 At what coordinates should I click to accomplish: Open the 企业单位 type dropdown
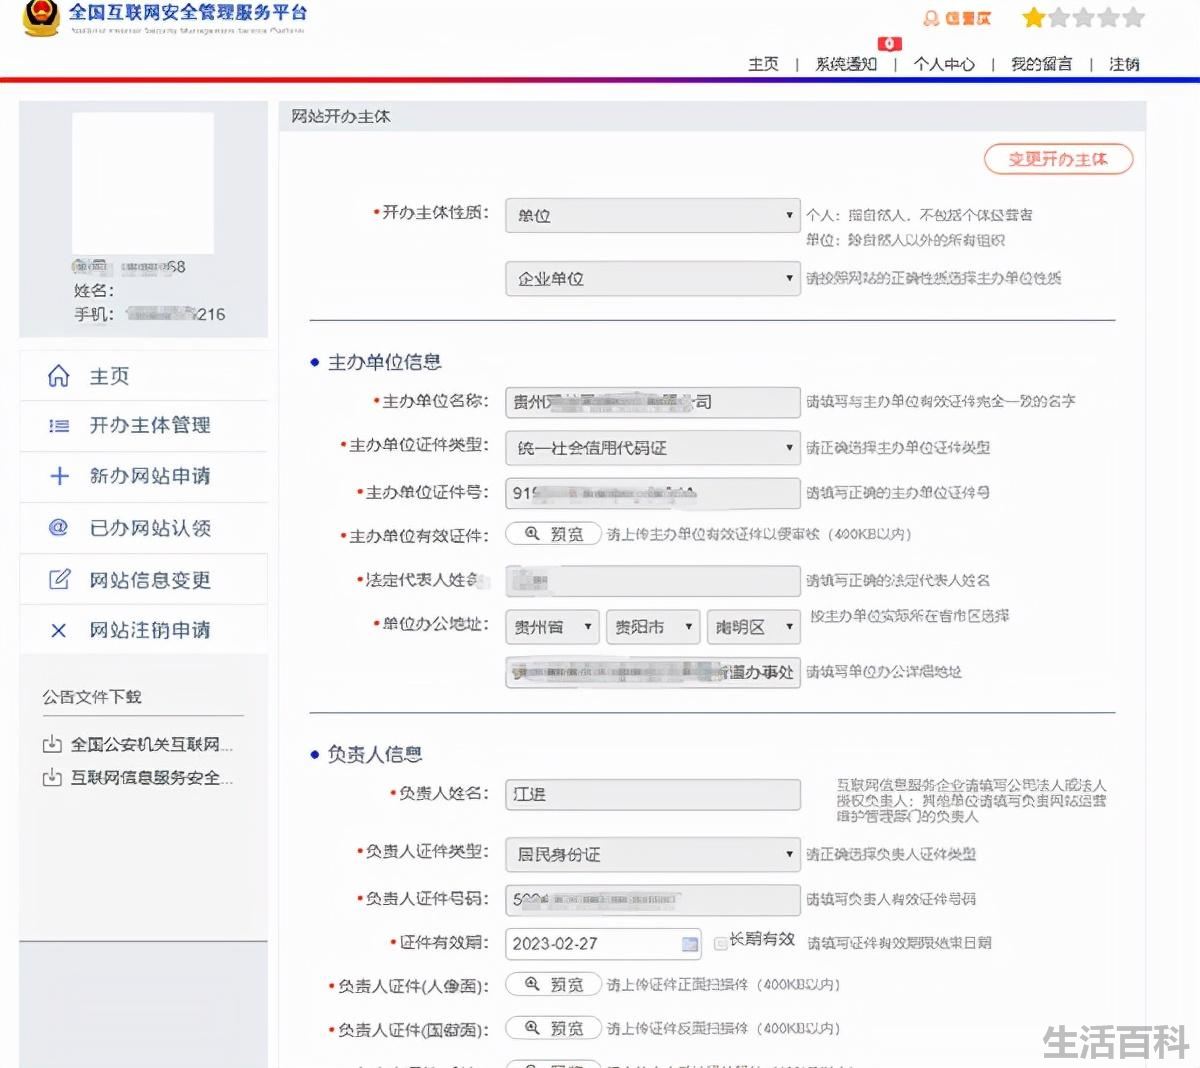[x=652, y=278]
